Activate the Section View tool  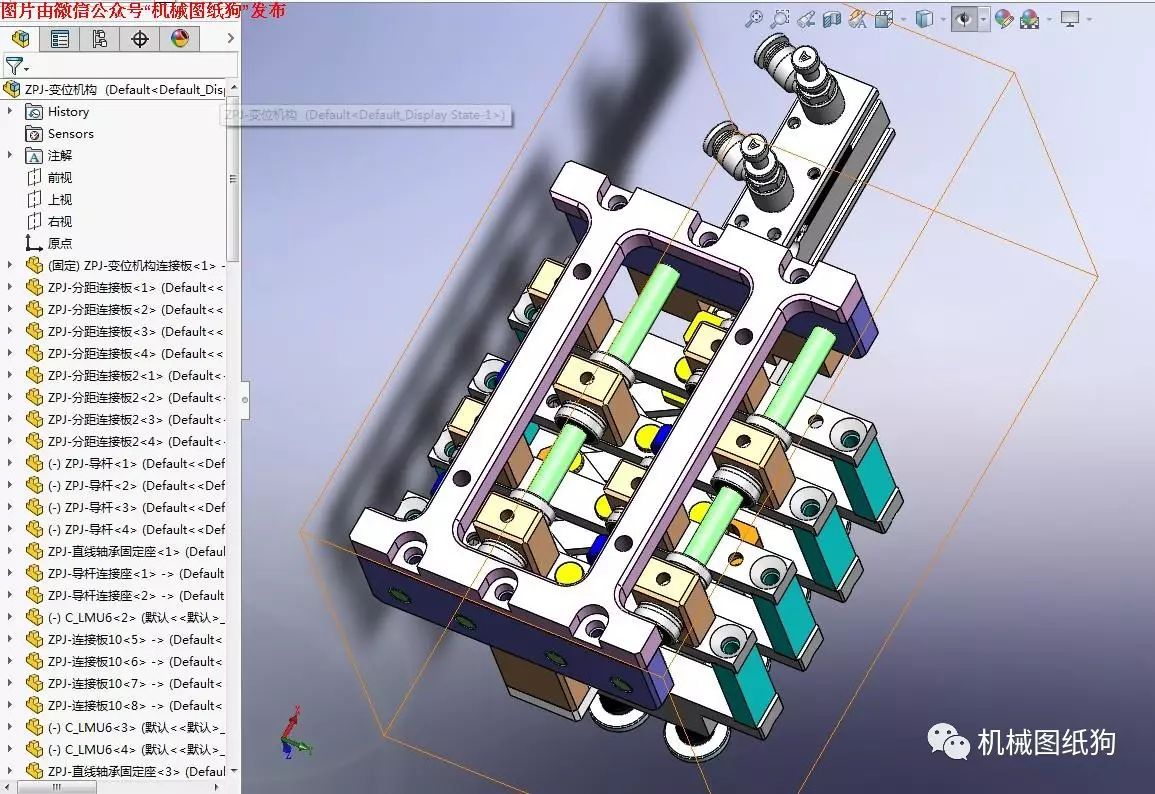[x=831, y=19]
